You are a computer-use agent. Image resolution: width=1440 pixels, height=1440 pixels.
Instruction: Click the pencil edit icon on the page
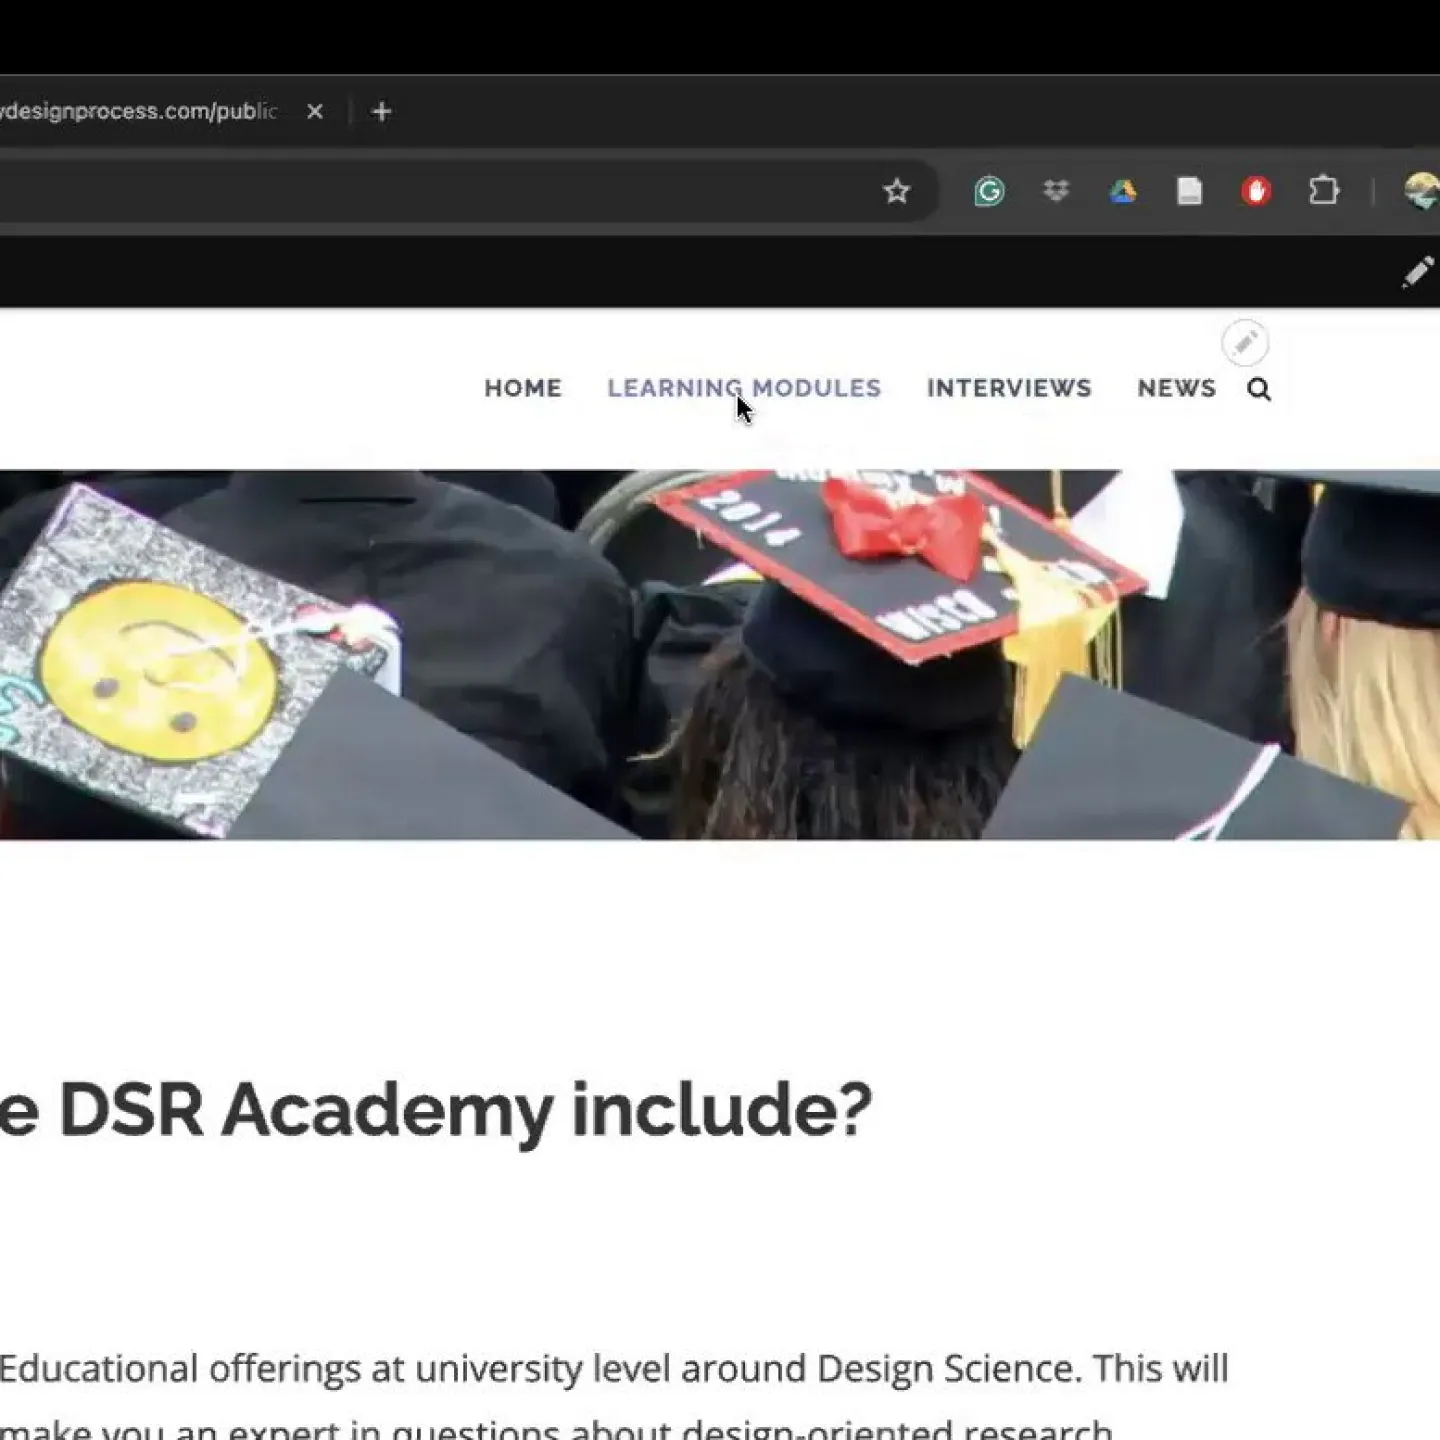pos(1416,271)
